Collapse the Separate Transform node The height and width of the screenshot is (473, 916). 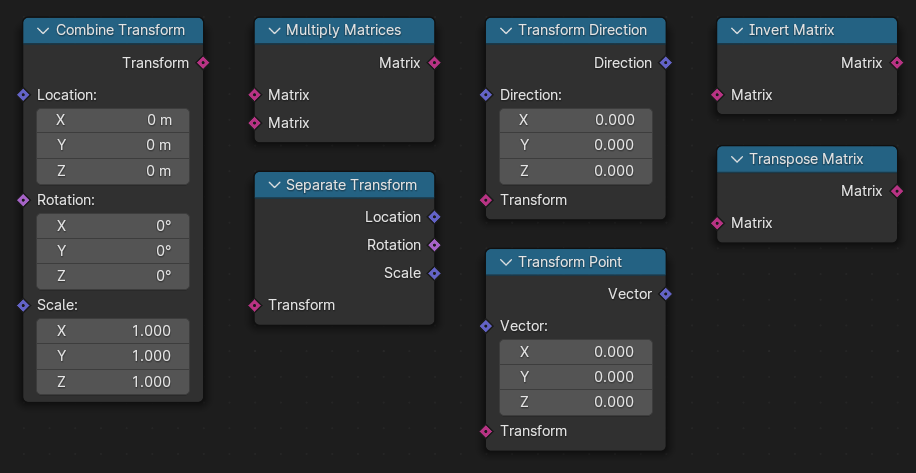[274, 185]
